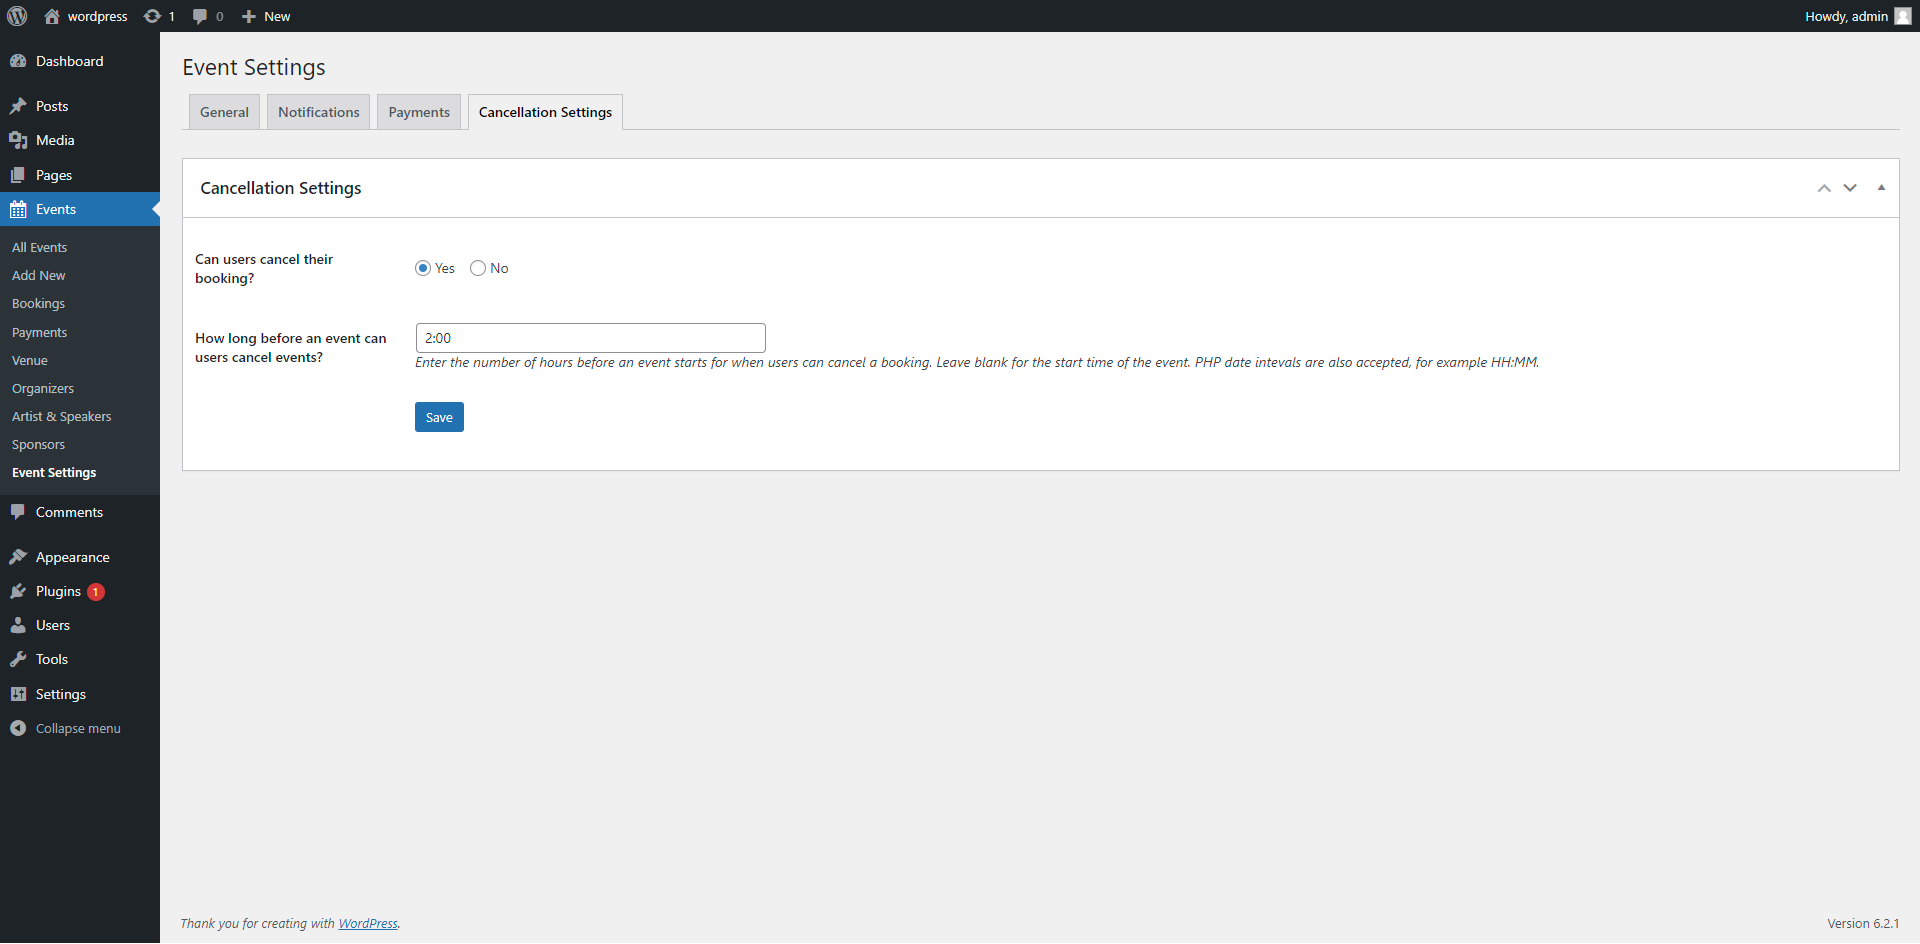Click the 'Can users cancel their booking?' label
The height and width of the screenshot is (944, 1920).
(x=264, y=268)
